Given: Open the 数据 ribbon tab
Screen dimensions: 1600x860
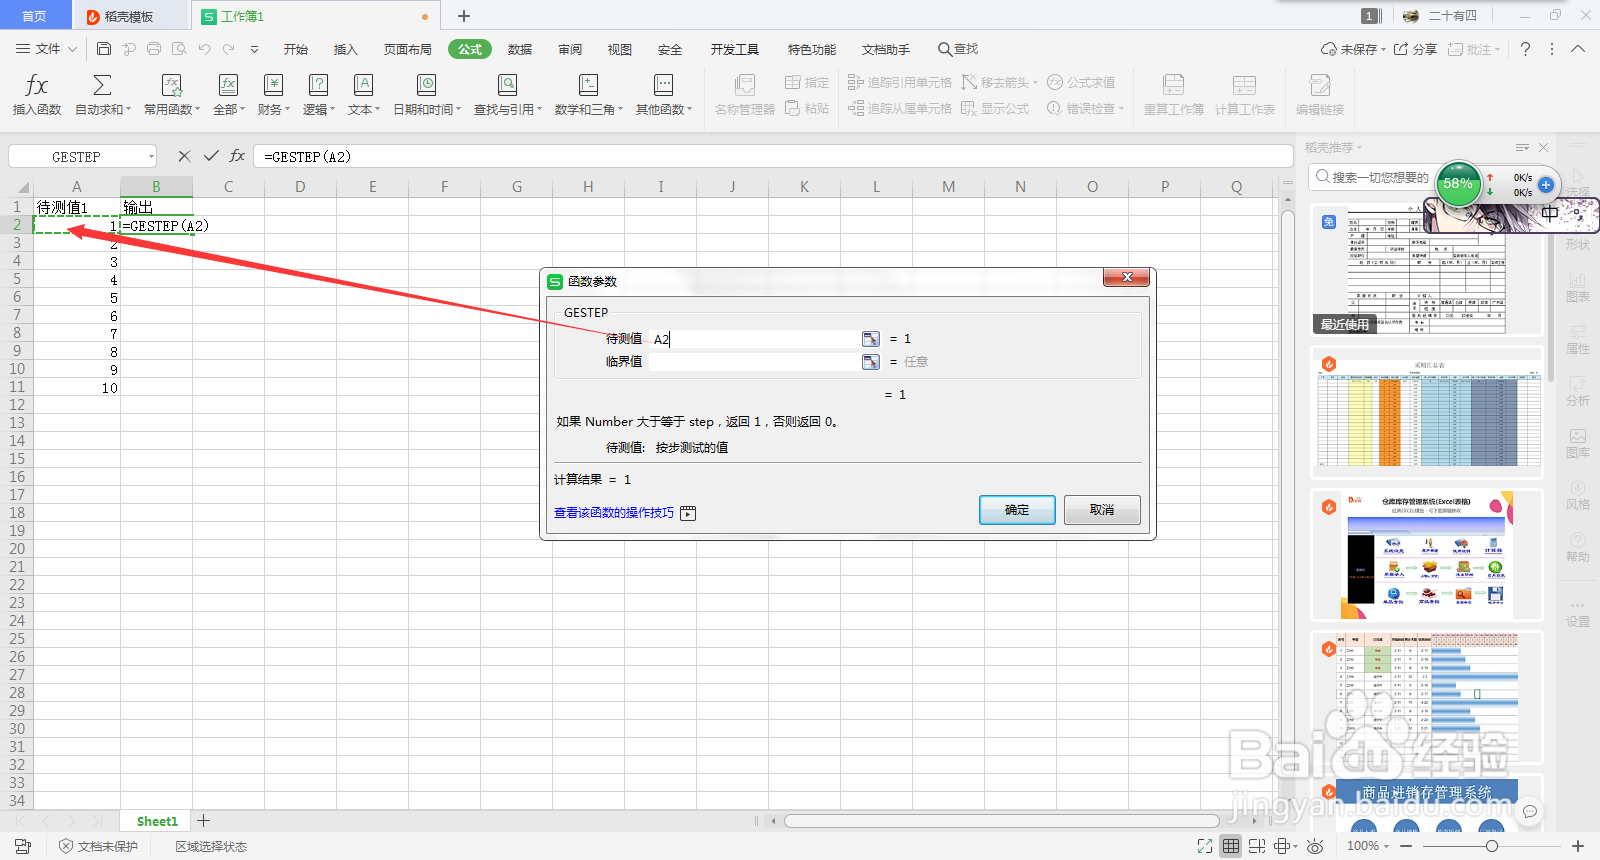Looking at the screenshot, I should pos(520,49).
